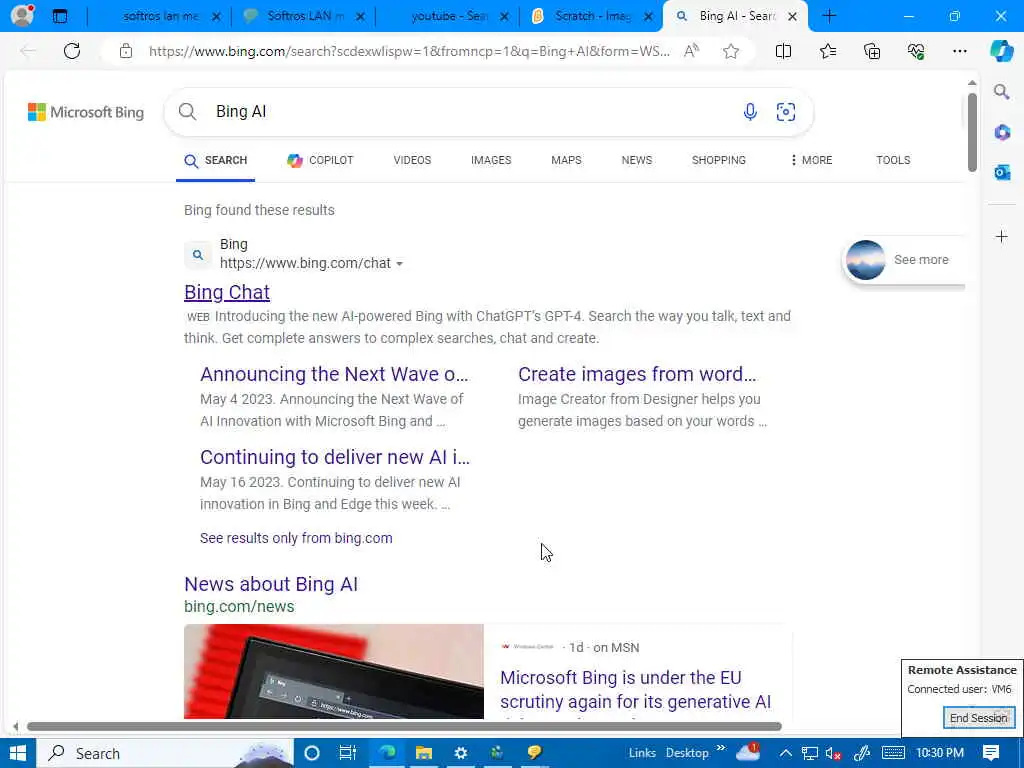Expand taskbar toolbar overflow chevron
Screen dimensions: 1024x768
click(x=721, y=748)
